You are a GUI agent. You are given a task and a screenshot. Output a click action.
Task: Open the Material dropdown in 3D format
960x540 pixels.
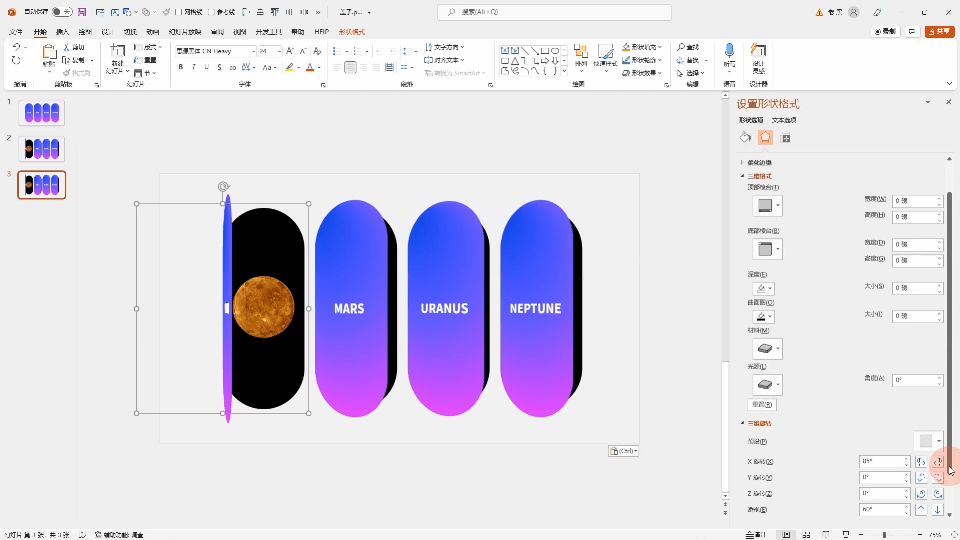(x=767, y=349)
